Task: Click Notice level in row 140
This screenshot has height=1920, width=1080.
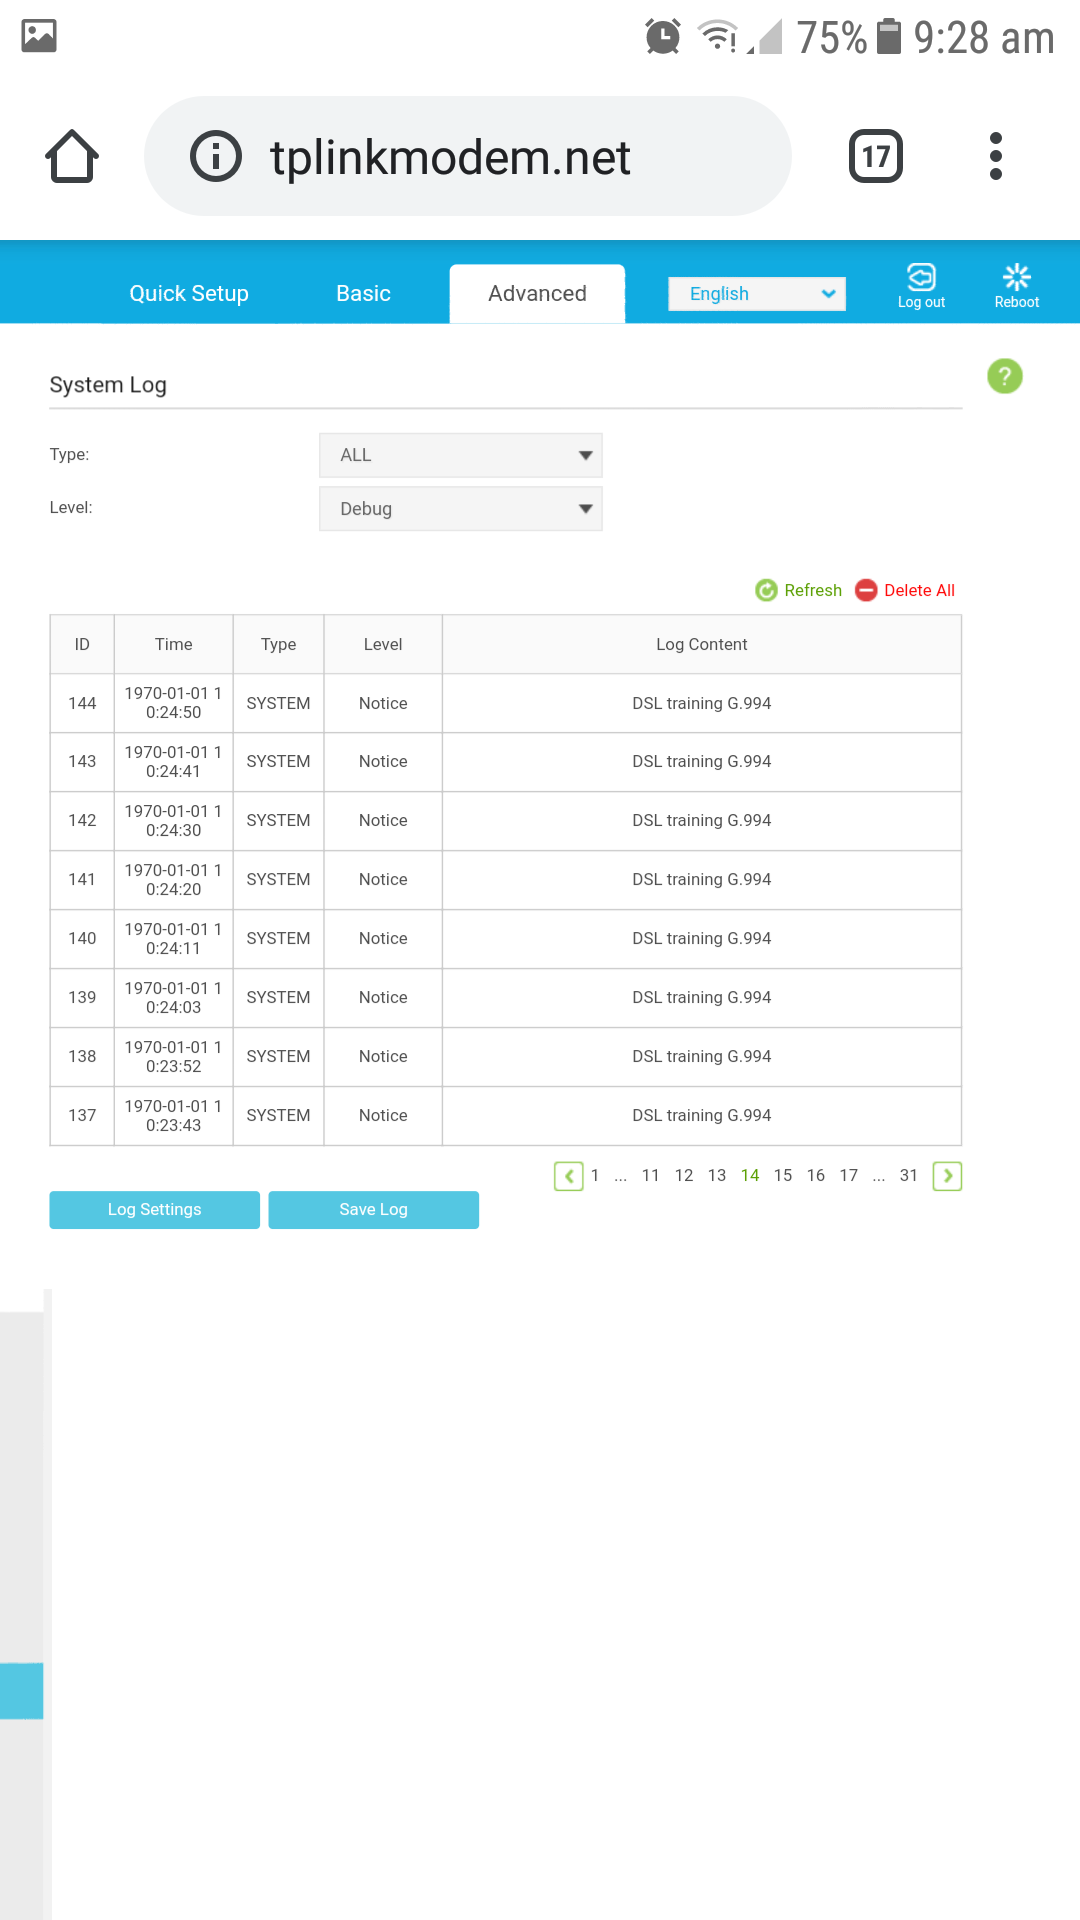Action: click(x=383, y=939)
